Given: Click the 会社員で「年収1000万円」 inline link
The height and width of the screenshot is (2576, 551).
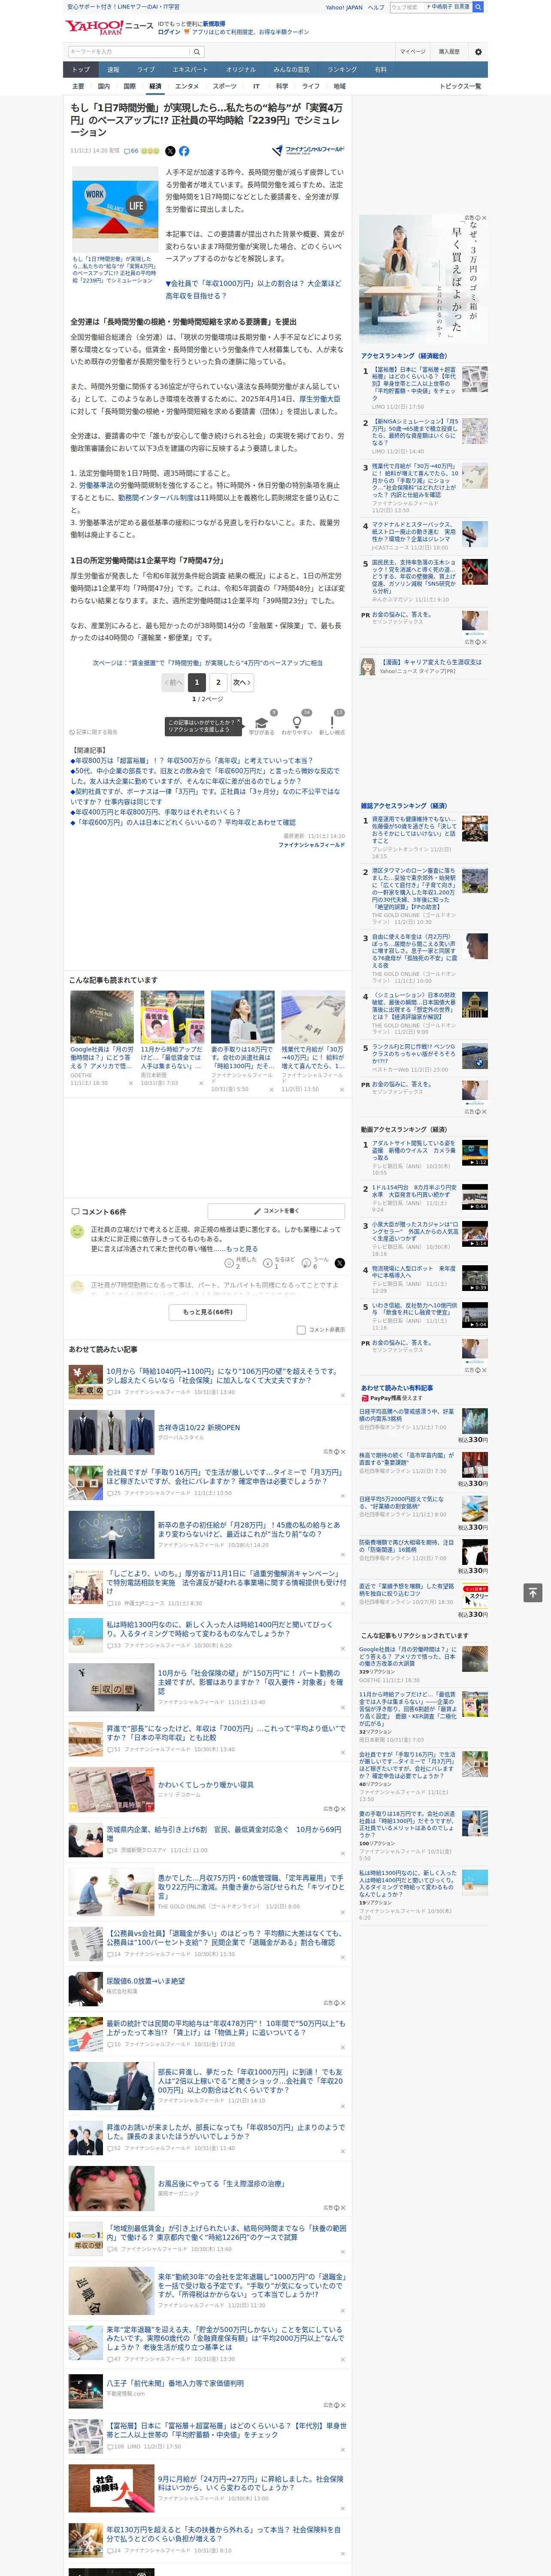Looking at the screenshot, I should point(253,290).
